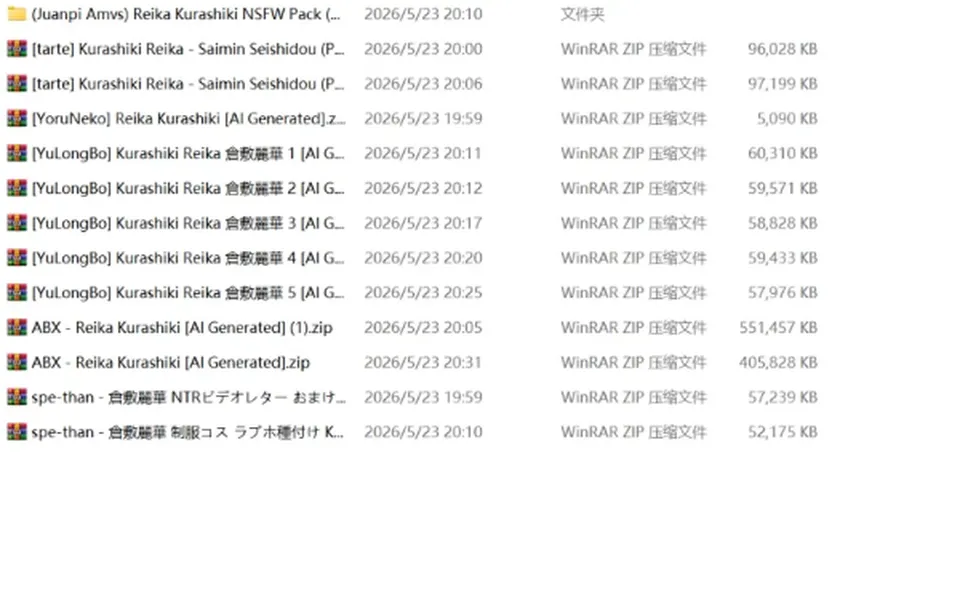Click the "文件夹" type cell

[582, 14]
